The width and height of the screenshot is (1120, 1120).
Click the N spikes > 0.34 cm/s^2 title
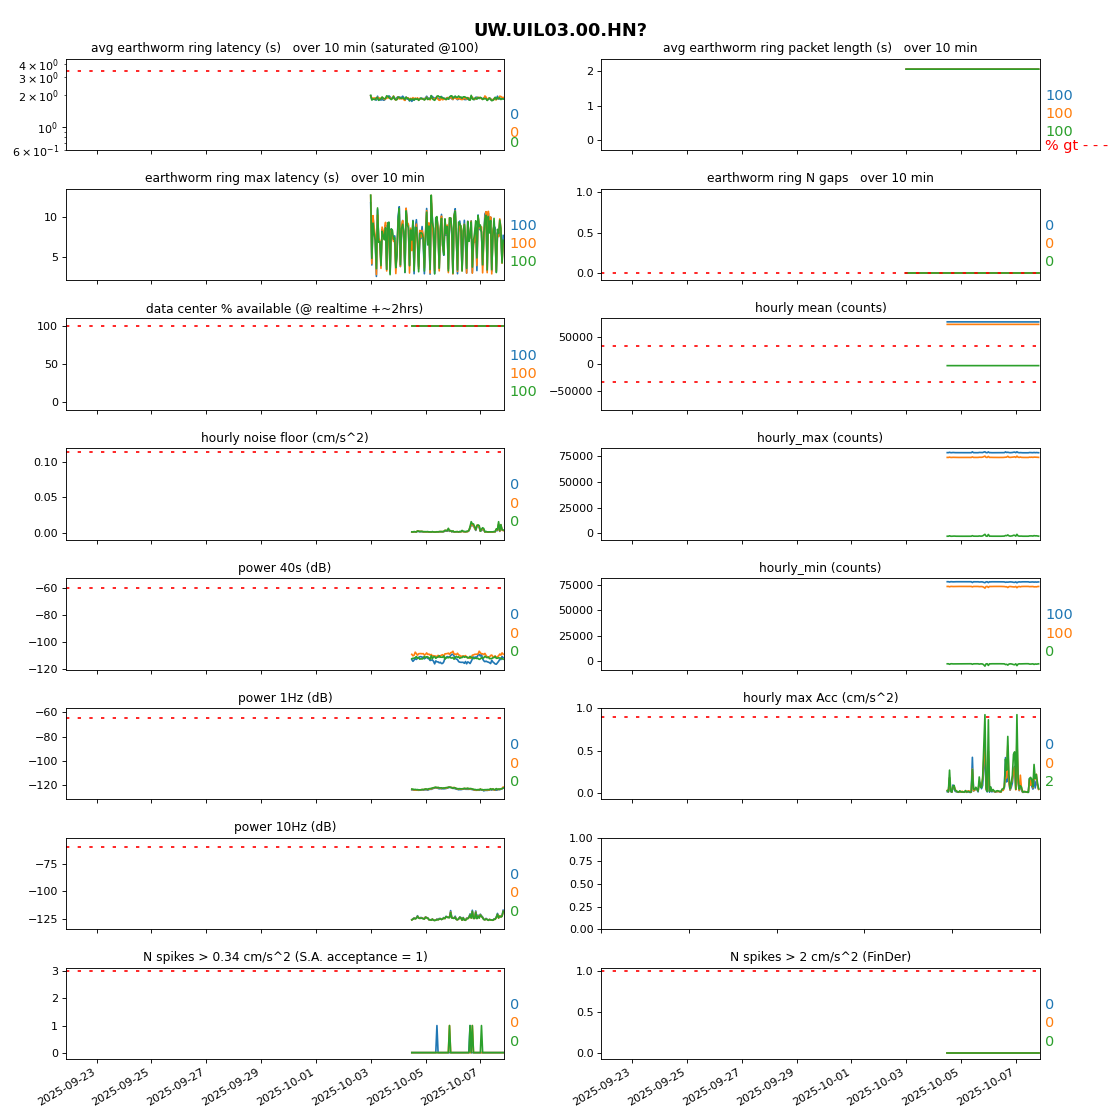tap(285, 957)
